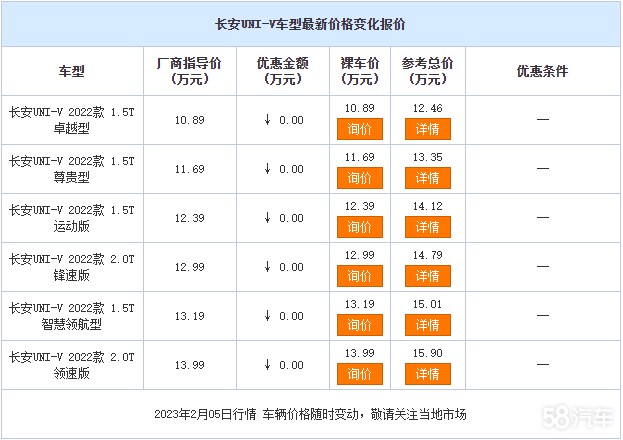Click the 裸车价 column header
This screenshot has height=440, width=623.
click(360, 71)
